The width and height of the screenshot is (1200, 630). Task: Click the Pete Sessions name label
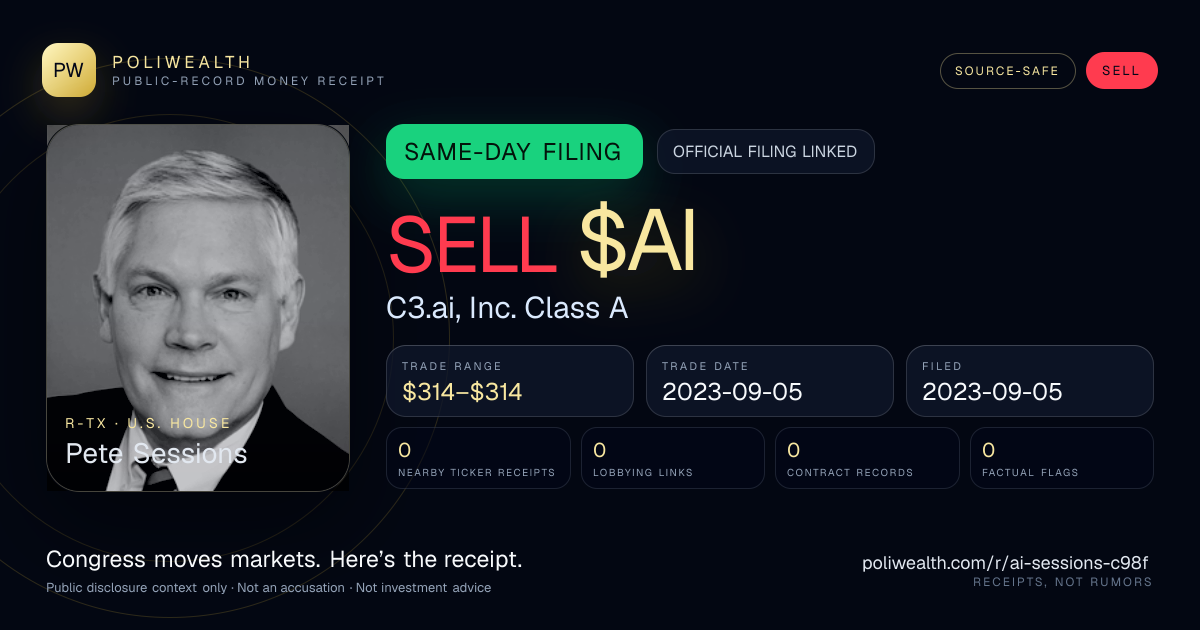[x=156, y=454]
